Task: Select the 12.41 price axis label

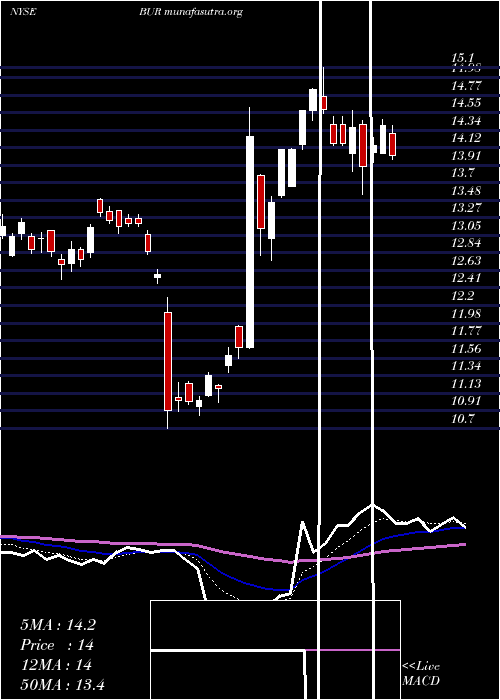Action: [466, 278]
